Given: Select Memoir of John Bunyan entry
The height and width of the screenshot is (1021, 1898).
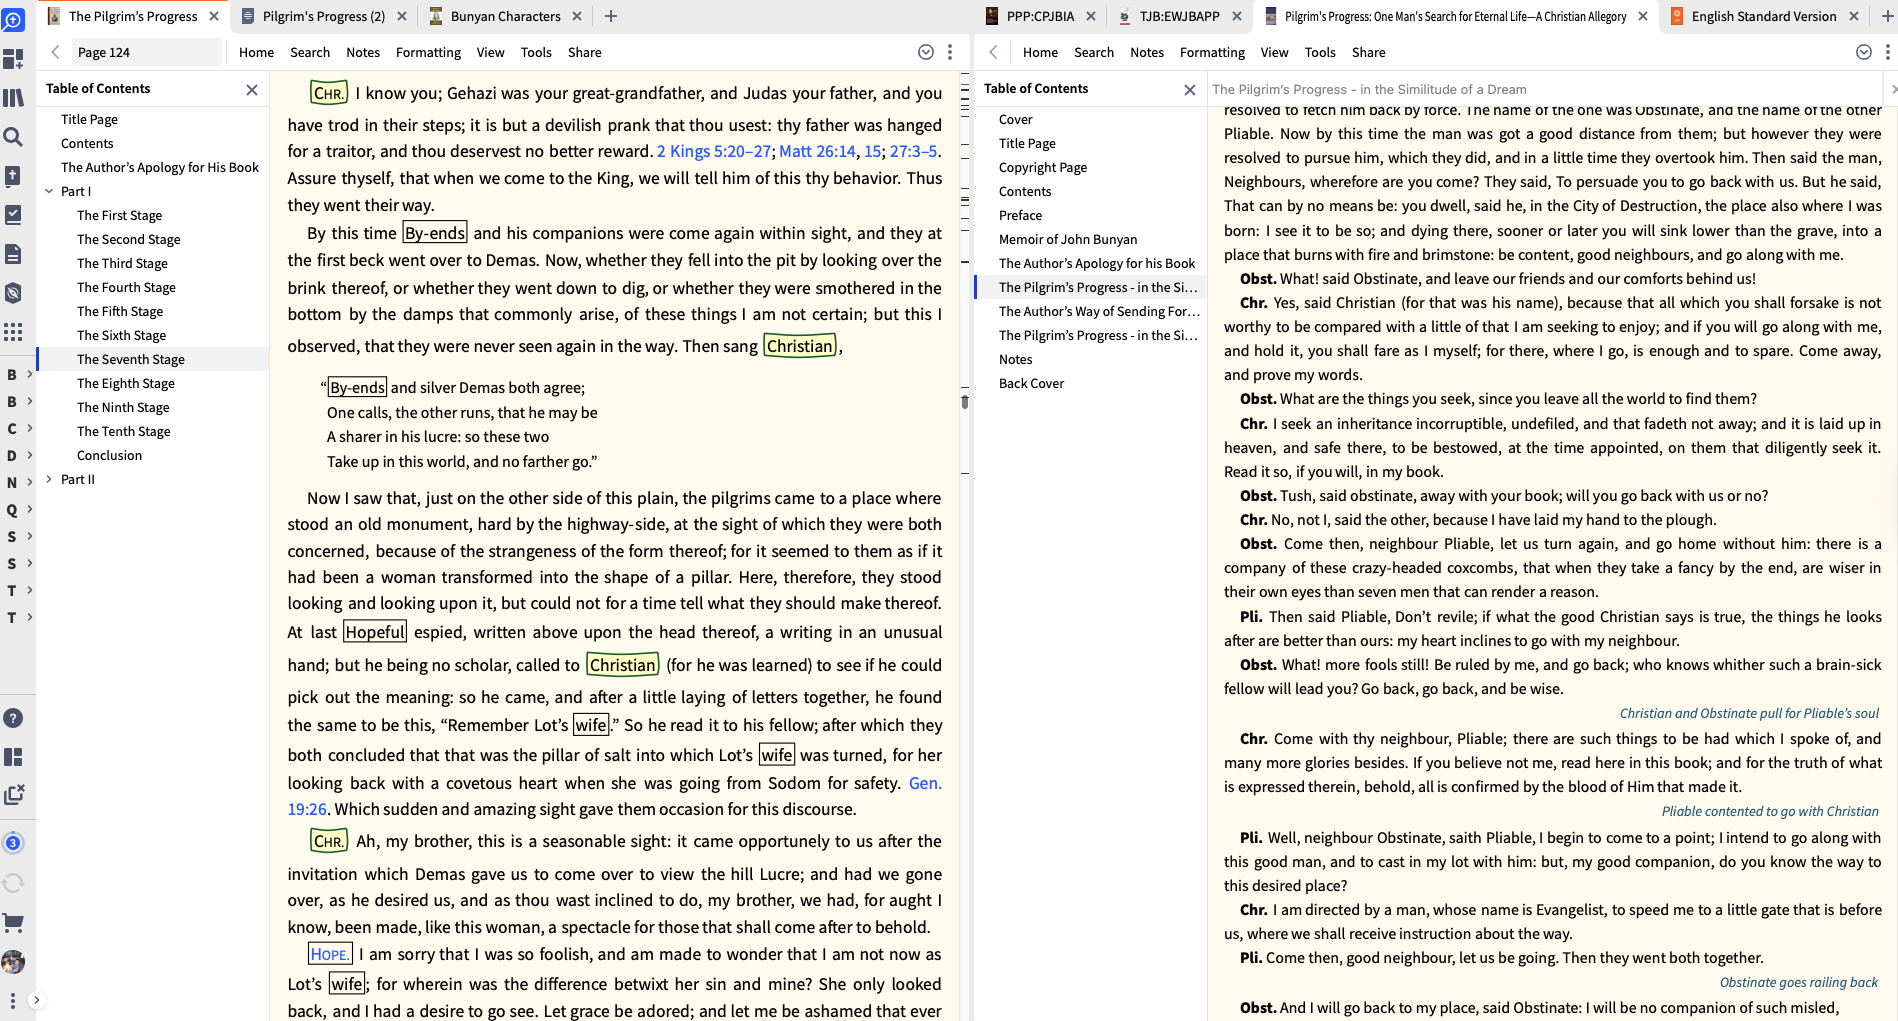Looking at the screenshot, I should [1068, 239].
